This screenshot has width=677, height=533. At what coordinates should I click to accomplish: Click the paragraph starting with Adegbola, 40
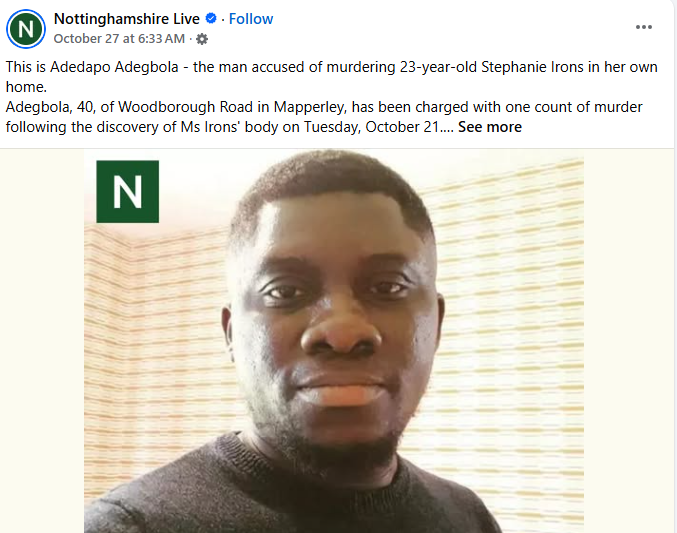coord(300,107)
